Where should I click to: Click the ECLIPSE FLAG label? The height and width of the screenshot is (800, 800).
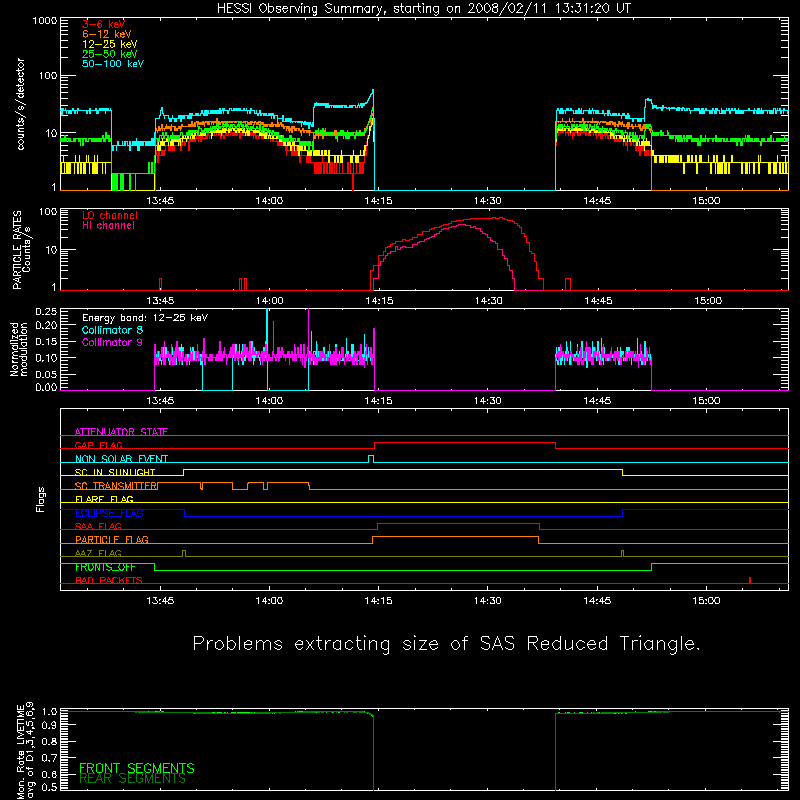109,513
